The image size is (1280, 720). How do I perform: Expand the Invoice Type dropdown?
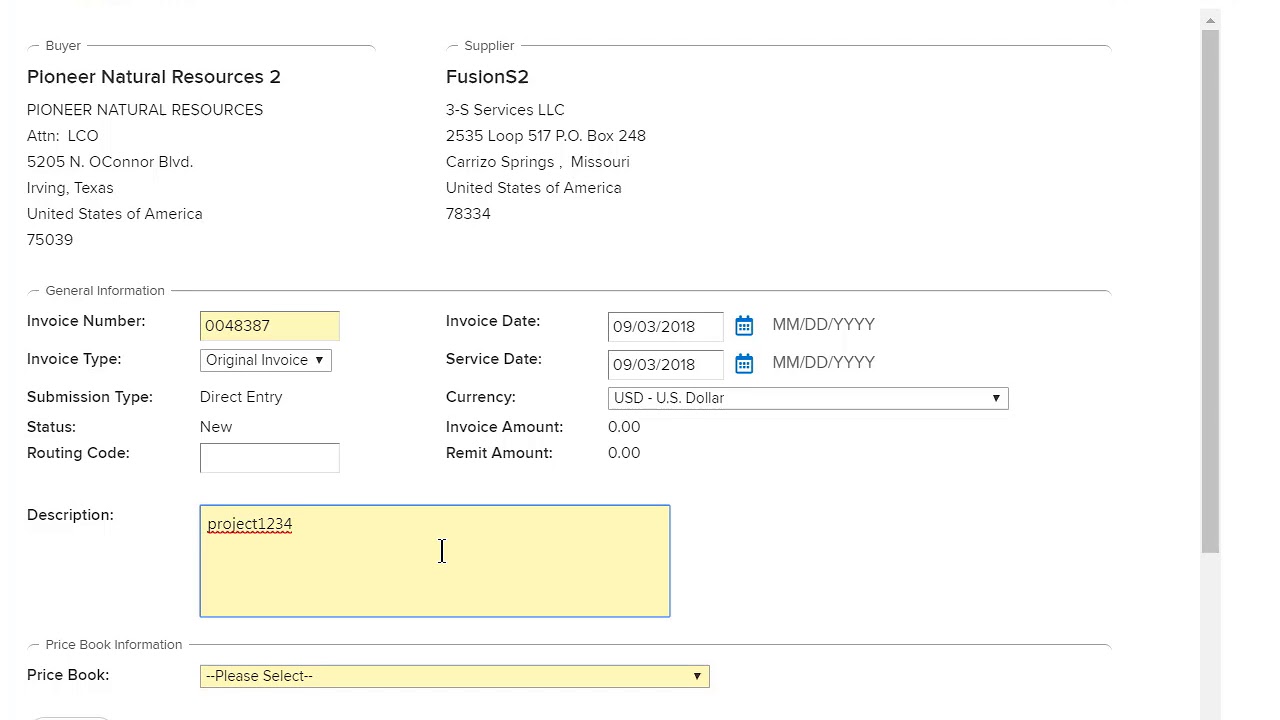point(265,360)
